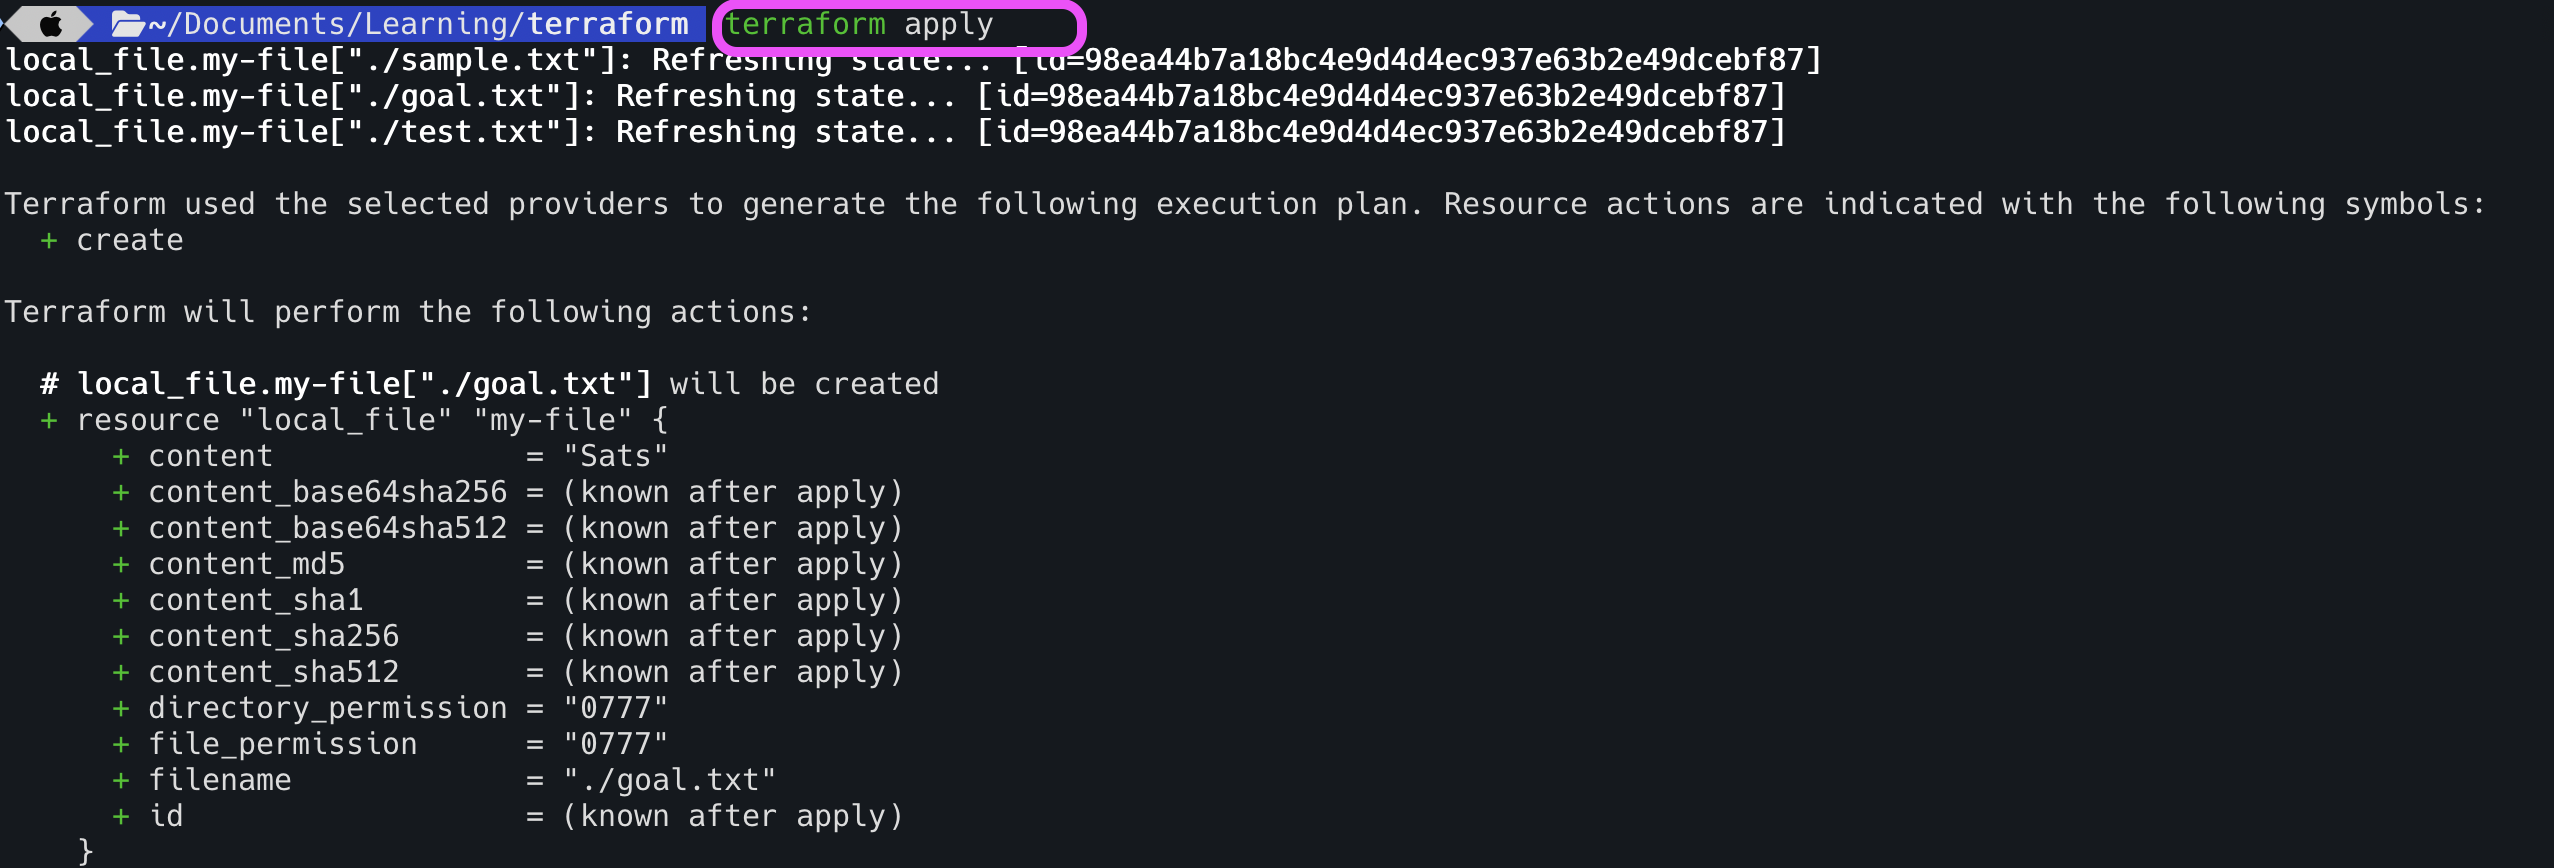Click the ~/Documents/Learning/terraform path segment
This screenshot has width=2554, height=868.
click(x=418, y=23)
